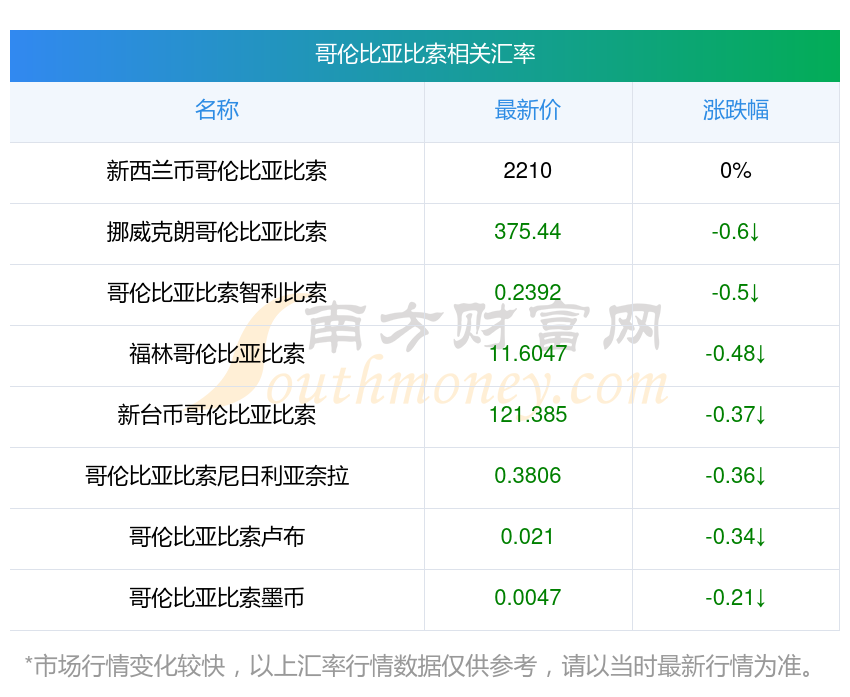Select the row name 挪威克朗哥伦比亚比索
The image size is (850, 697).
217,232
